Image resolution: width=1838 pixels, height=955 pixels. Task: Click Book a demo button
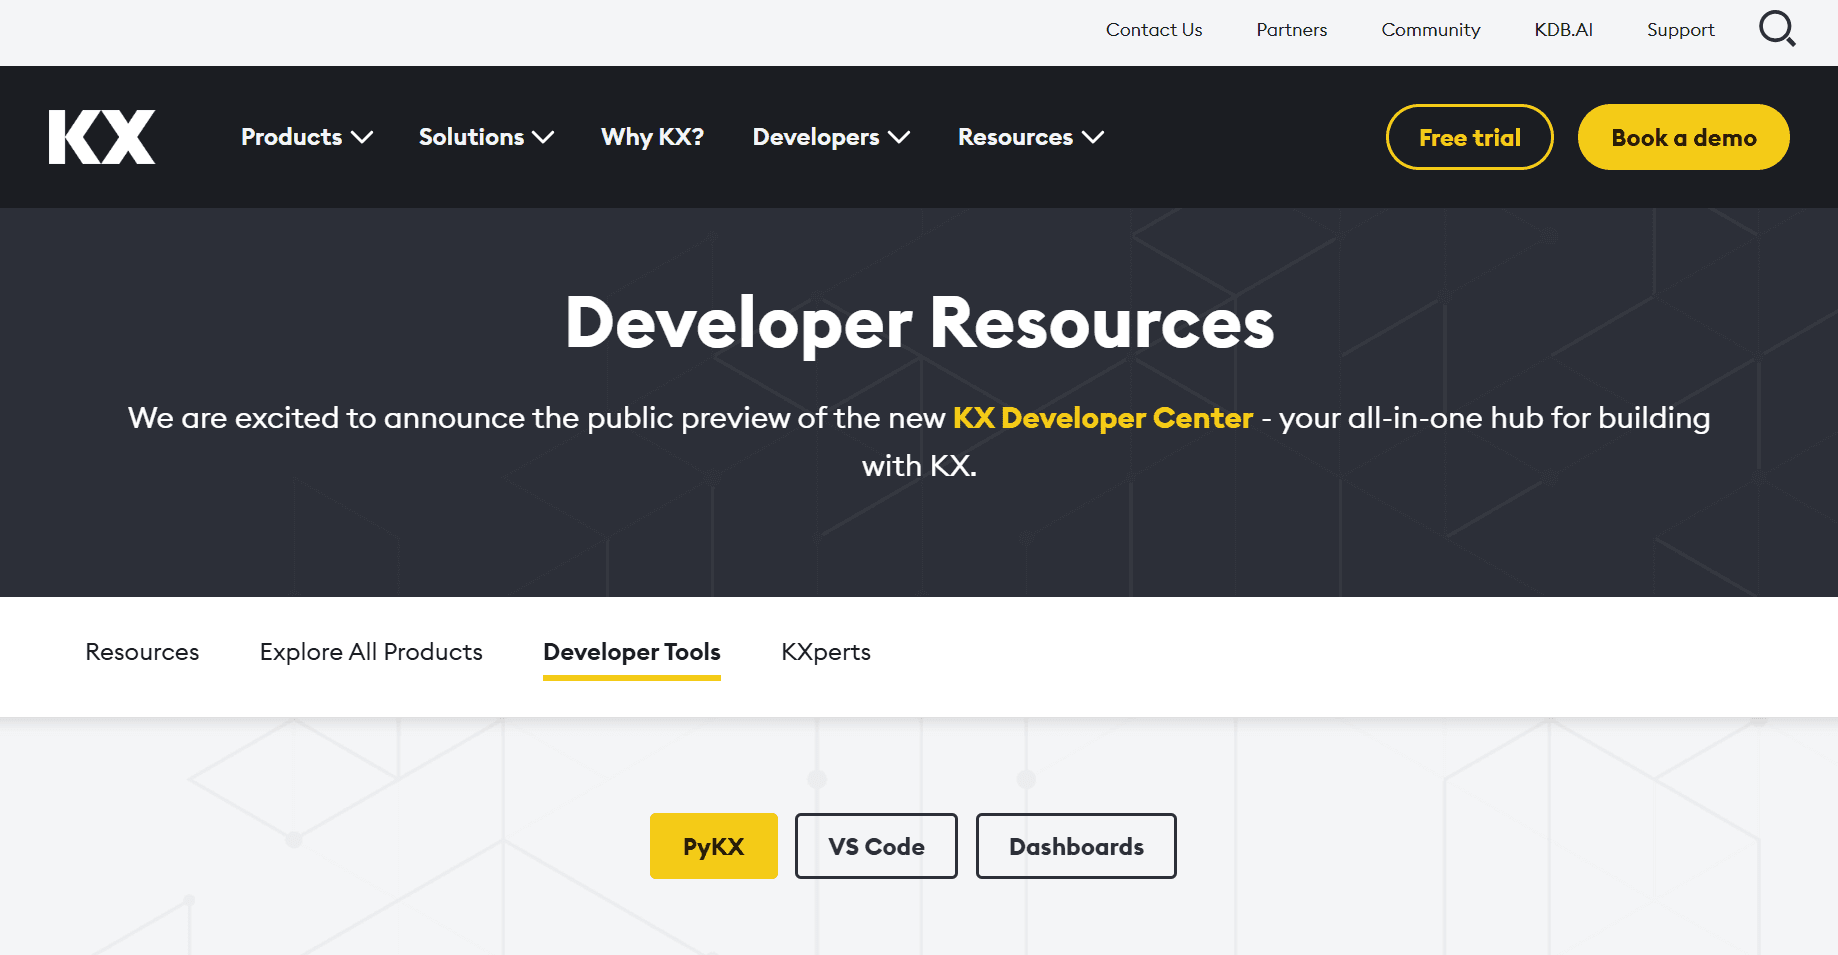[1683, 137]
